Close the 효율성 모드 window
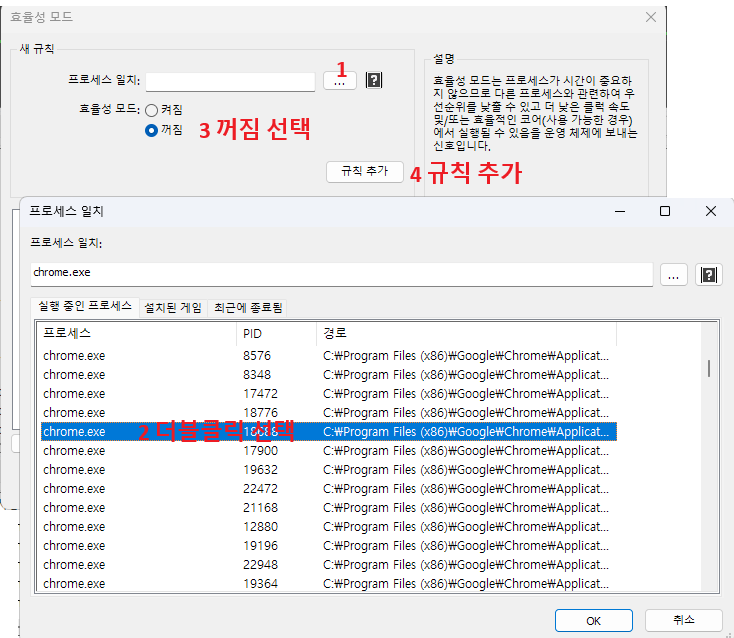The image size is (734, 638). (x=651, y=17)
